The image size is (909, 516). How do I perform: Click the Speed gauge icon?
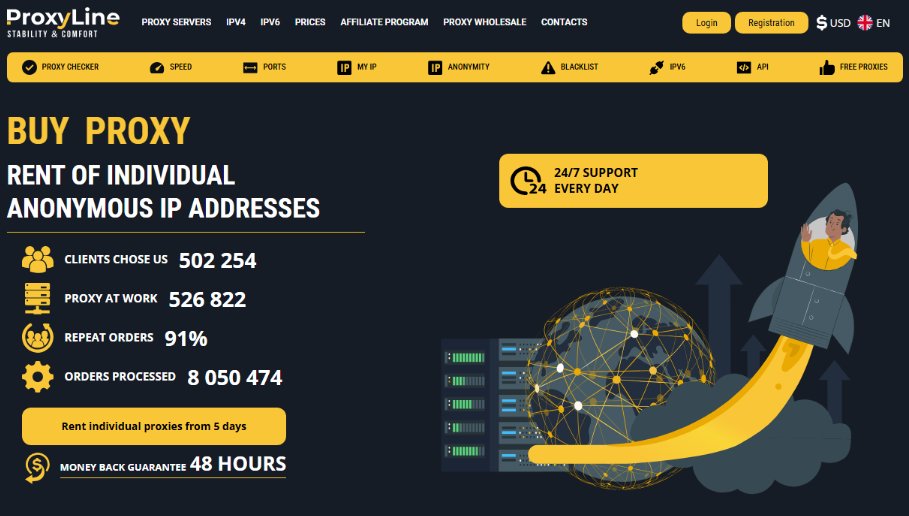pyautogui.click(x=157, y=67)
